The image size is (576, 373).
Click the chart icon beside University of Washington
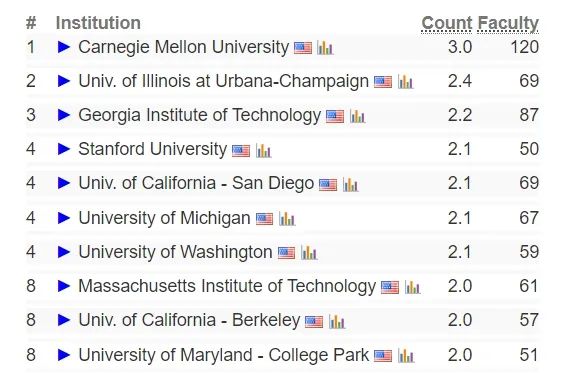(x=309, y=253)
